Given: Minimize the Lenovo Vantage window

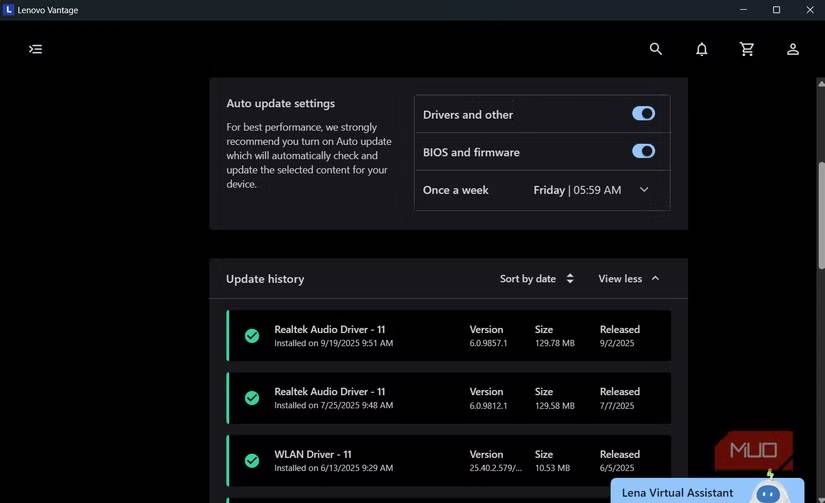Looking at the screenshot, I should coord(743,9).
